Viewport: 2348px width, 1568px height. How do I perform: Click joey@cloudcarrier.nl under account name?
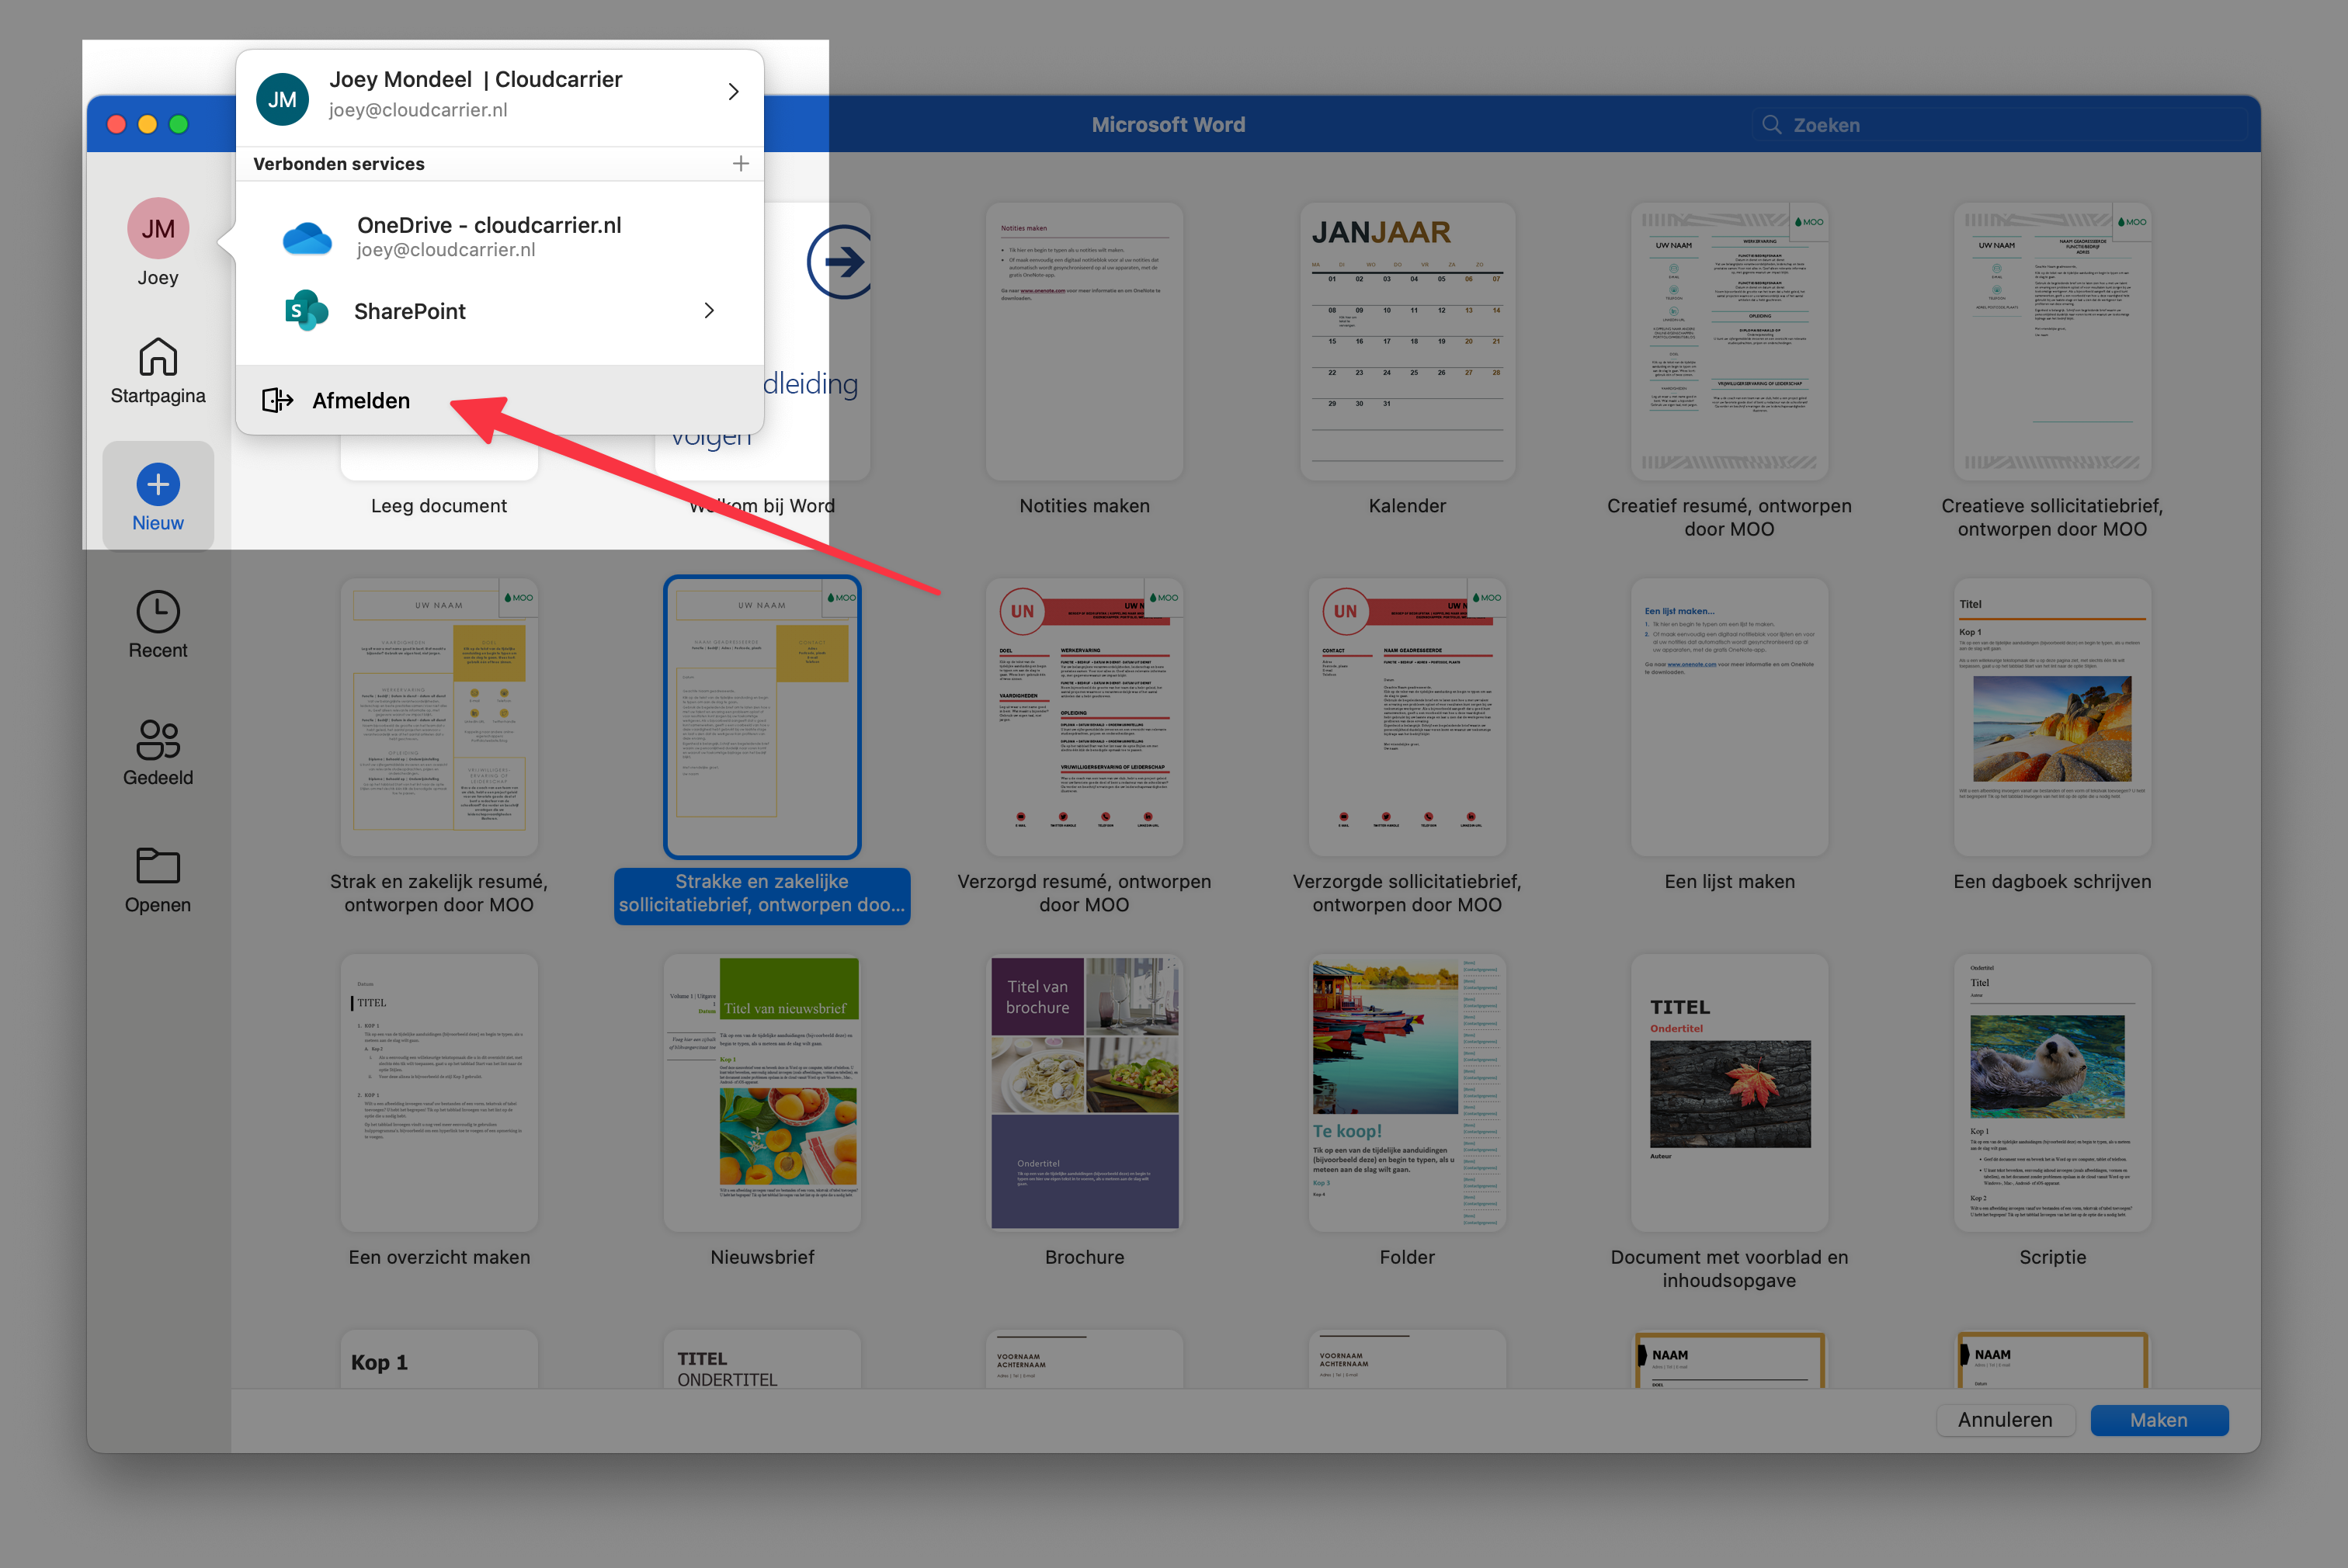(418, 110)
